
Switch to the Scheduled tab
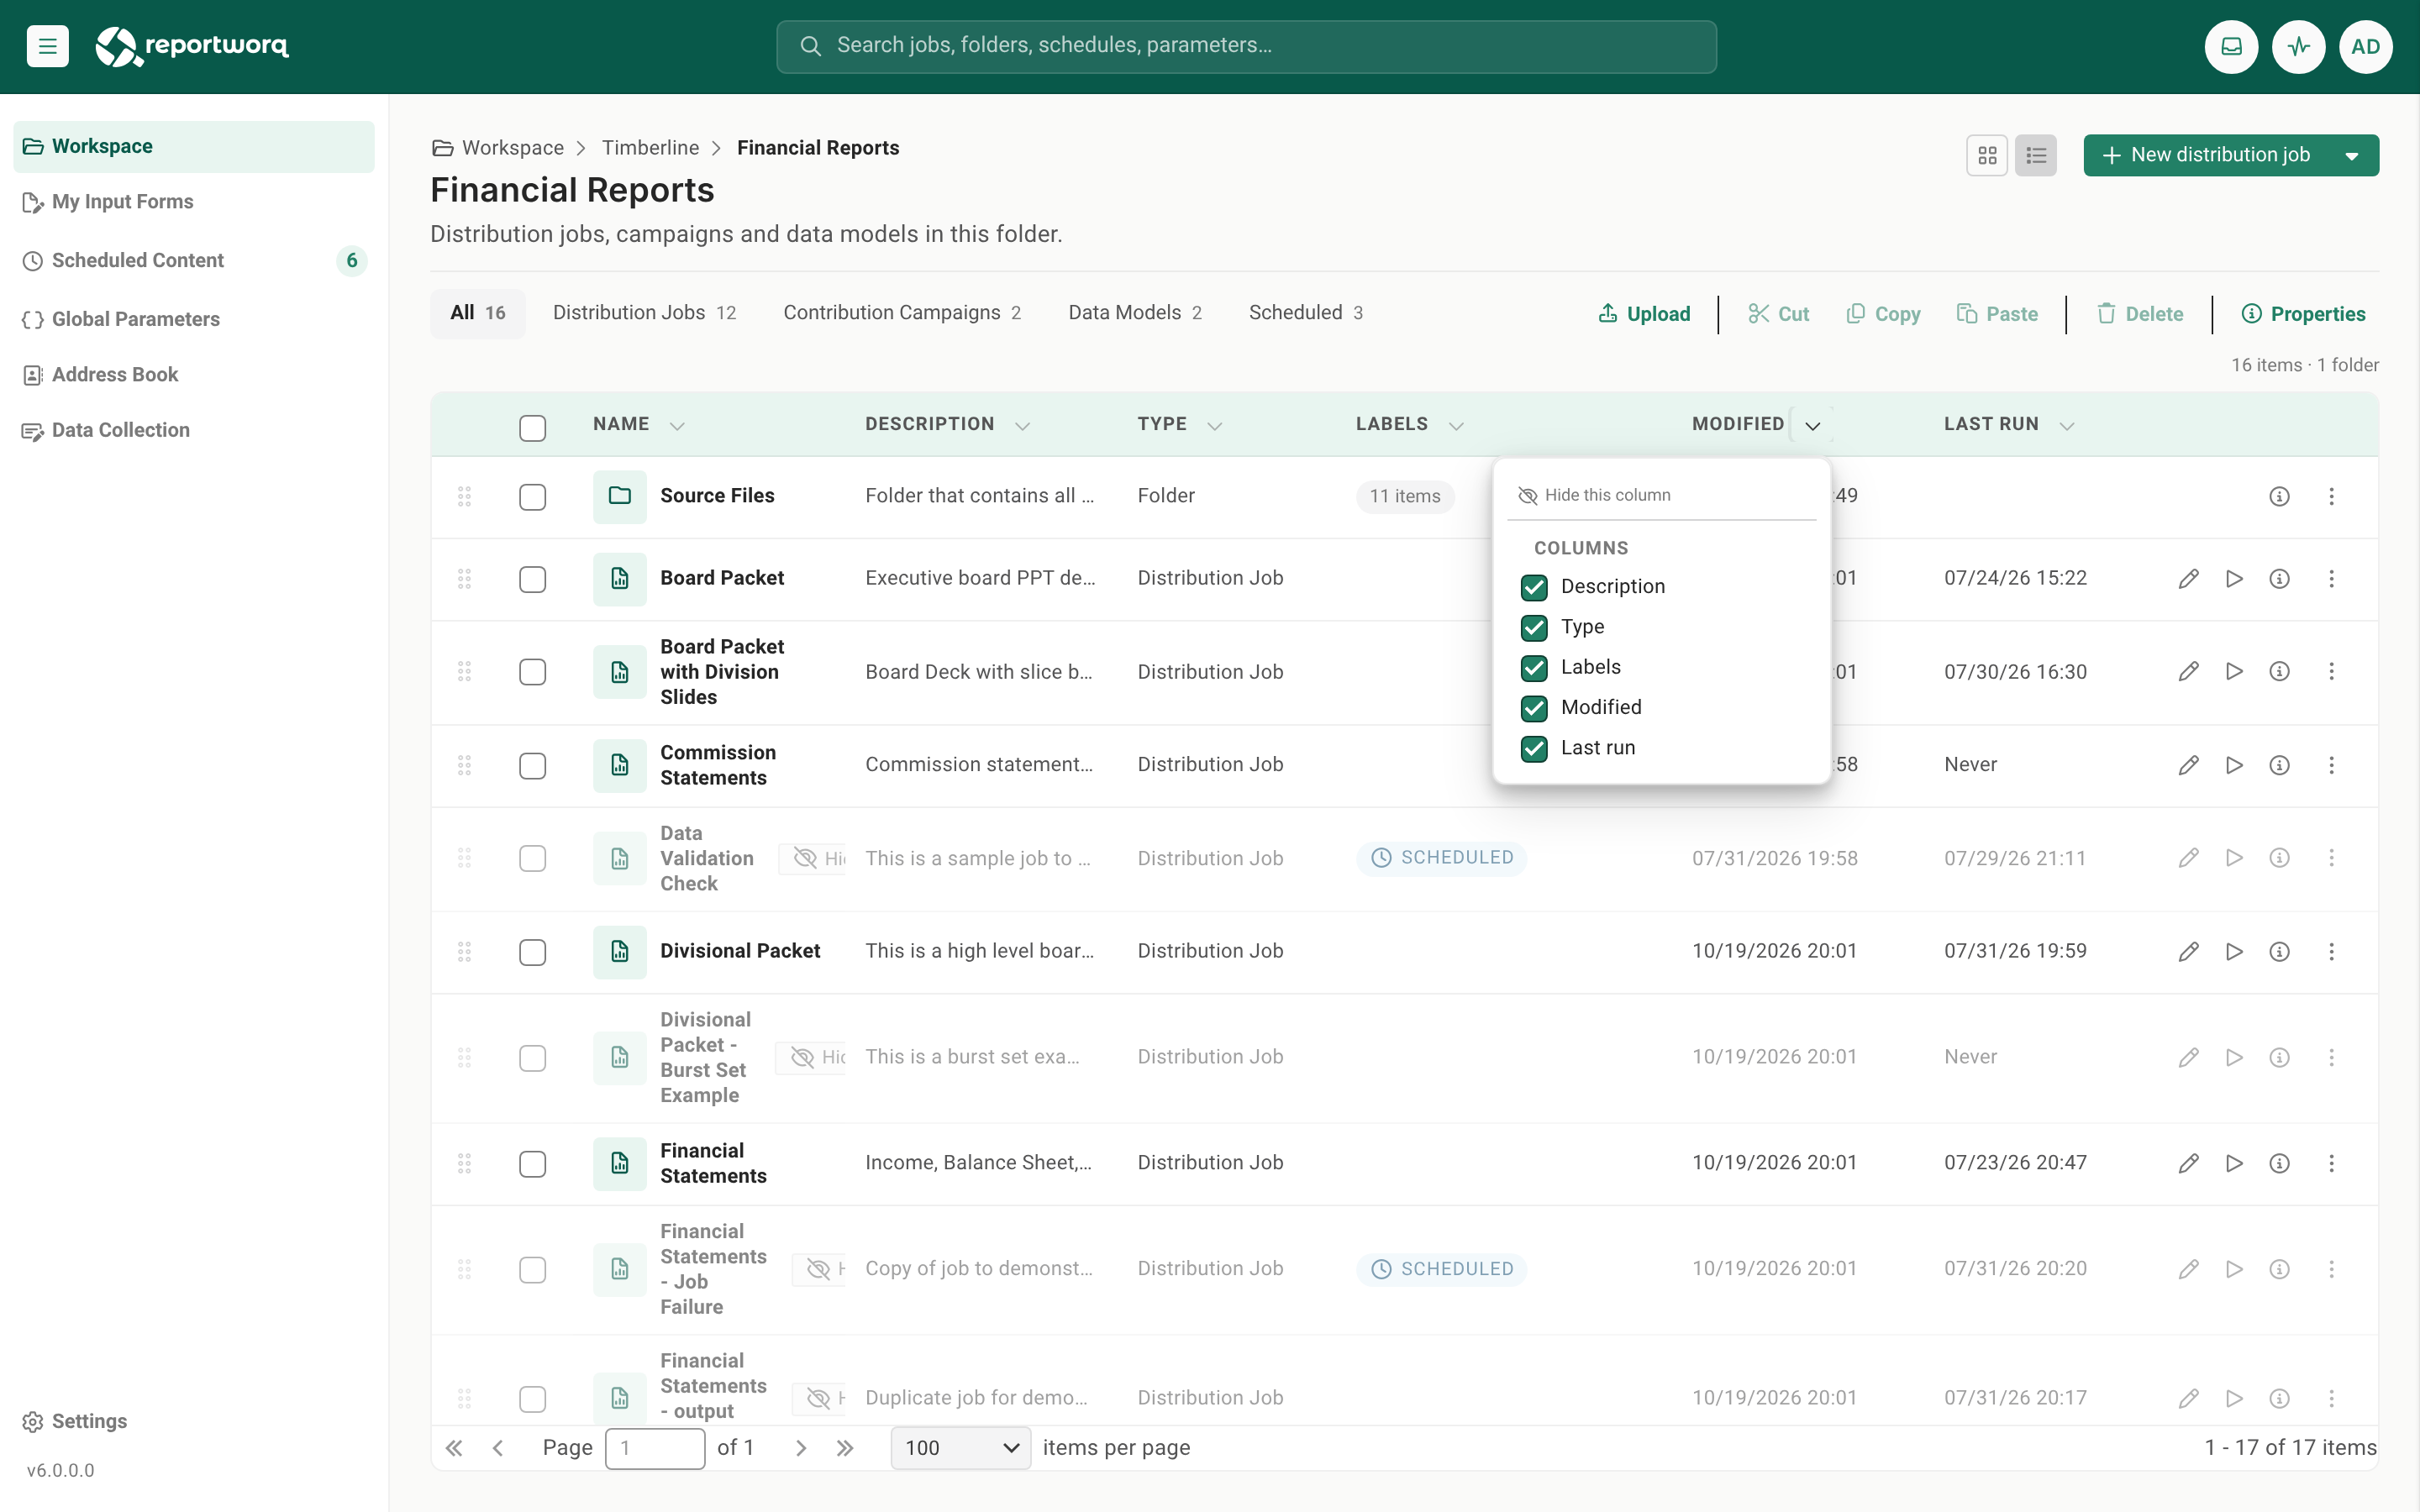coord(1306,313)
